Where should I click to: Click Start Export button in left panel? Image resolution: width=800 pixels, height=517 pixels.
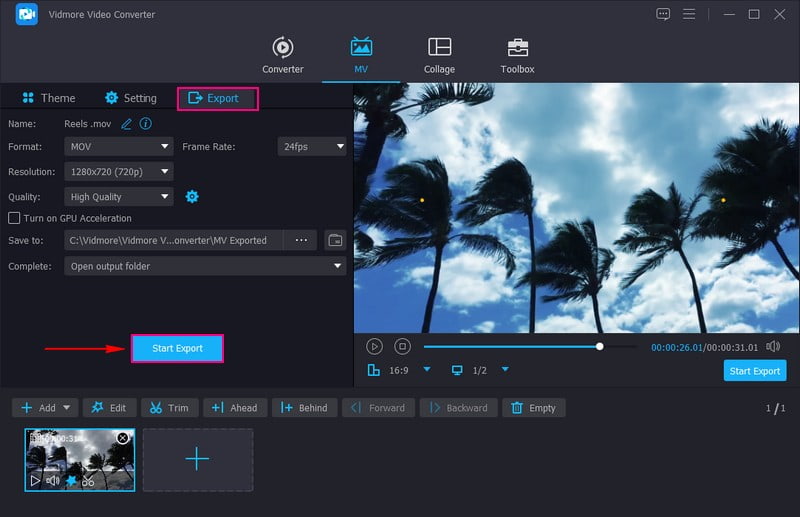[177, 348]
